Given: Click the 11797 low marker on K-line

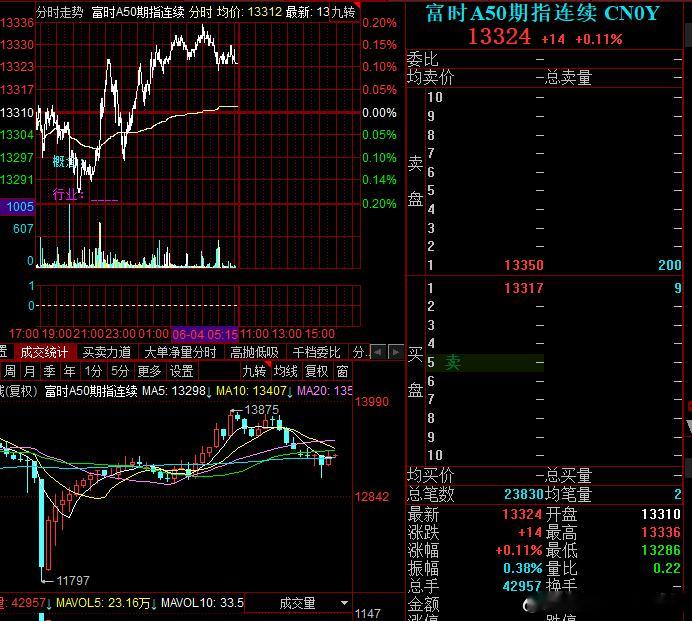Looking at the screenshot, I should click(73, 580).
